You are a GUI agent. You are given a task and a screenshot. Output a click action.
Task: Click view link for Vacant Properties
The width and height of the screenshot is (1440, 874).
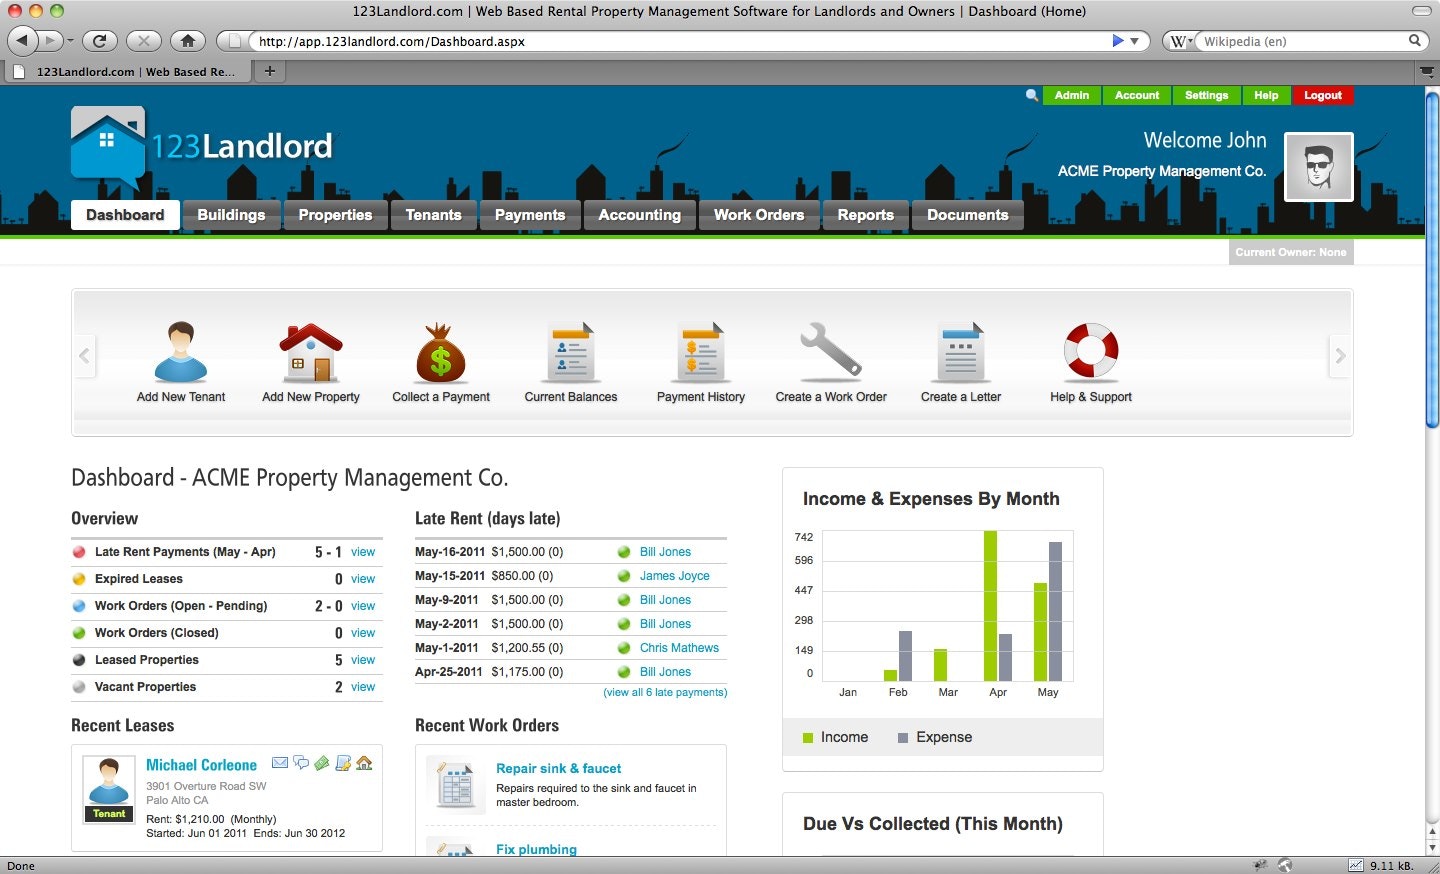363,687
